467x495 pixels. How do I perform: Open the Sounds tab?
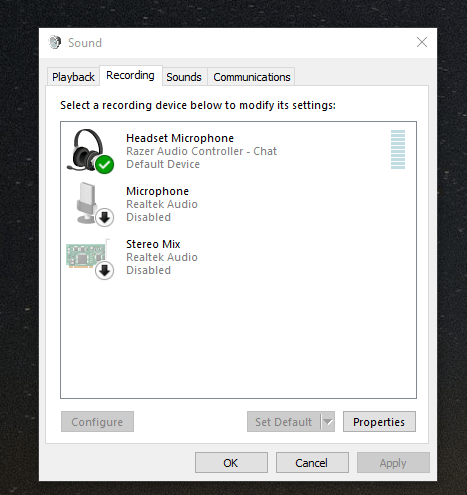tap(184, 77)
